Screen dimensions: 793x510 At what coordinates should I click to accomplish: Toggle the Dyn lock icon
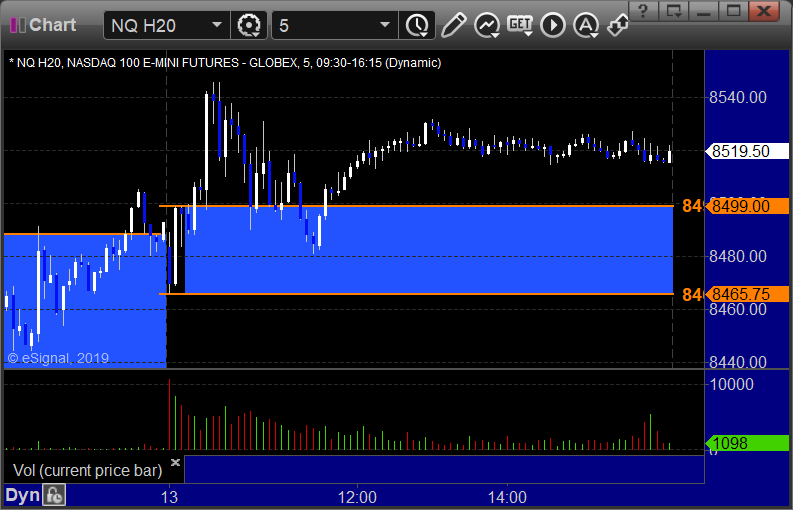[54, 495]
